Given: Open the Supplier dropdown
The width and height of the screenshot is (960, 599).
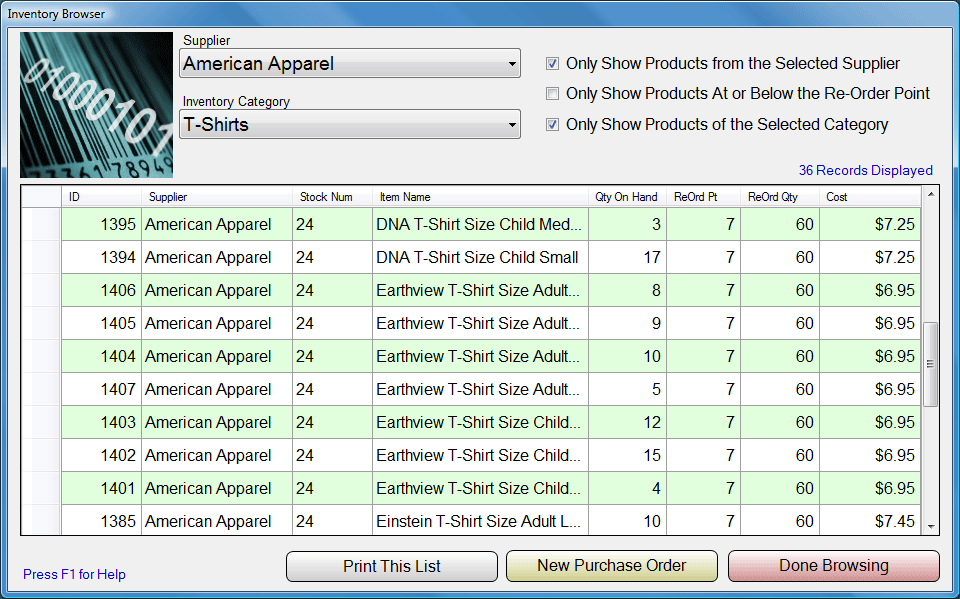Looking at the screenshot, I should point(350,64).
